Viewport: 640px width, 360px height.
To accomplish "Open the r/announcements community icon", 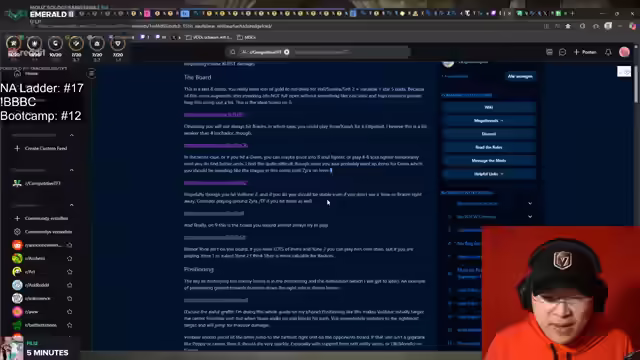I will (17, 245).
